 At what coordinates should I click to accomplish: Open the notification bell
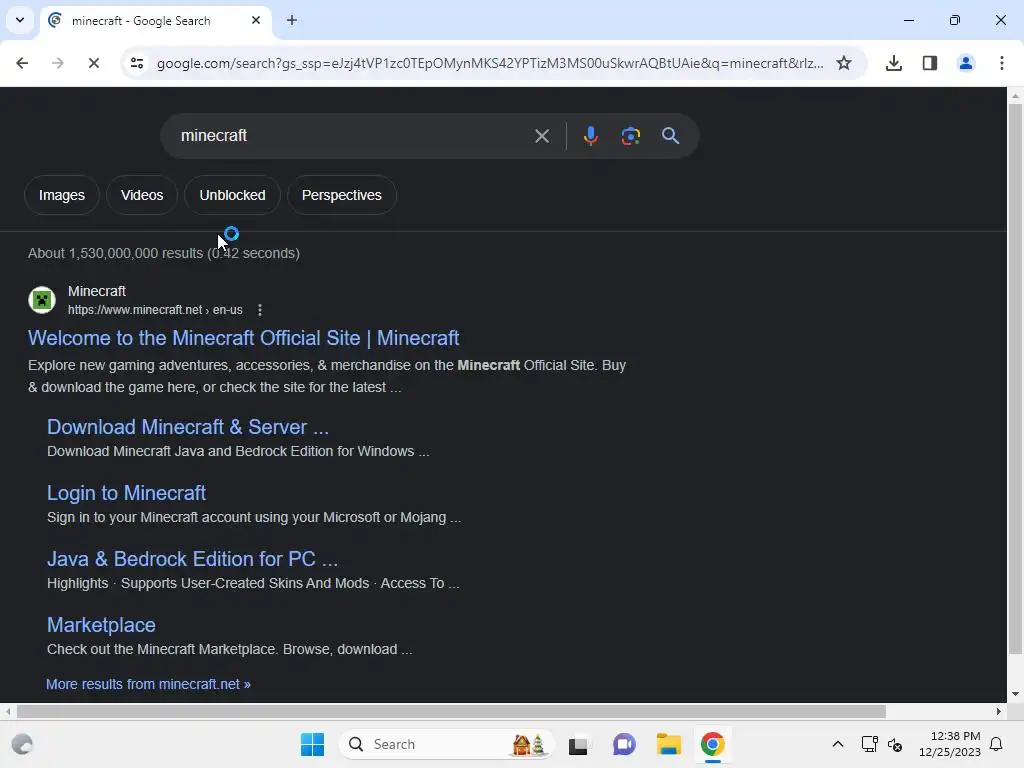click(x=997, y=744)
